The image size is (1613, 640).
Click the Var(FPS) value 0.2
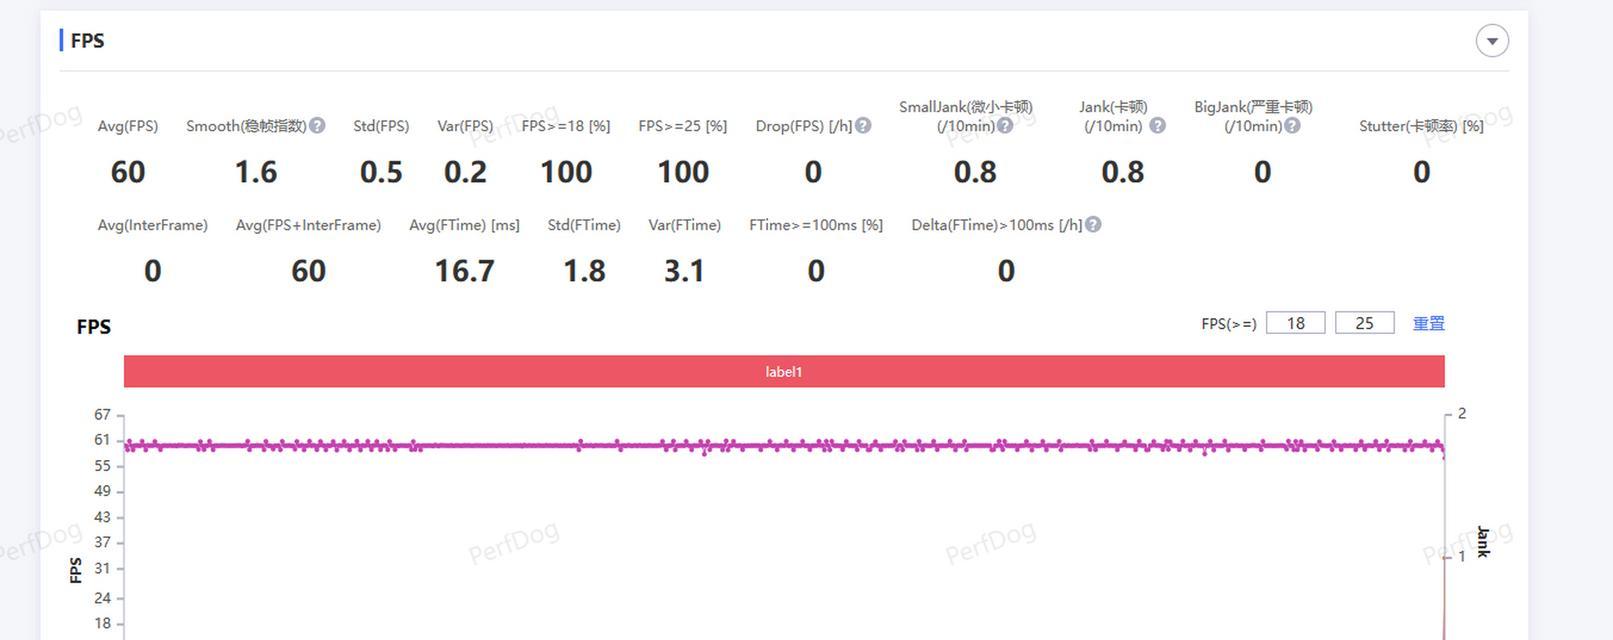click(x=465, y=172)
